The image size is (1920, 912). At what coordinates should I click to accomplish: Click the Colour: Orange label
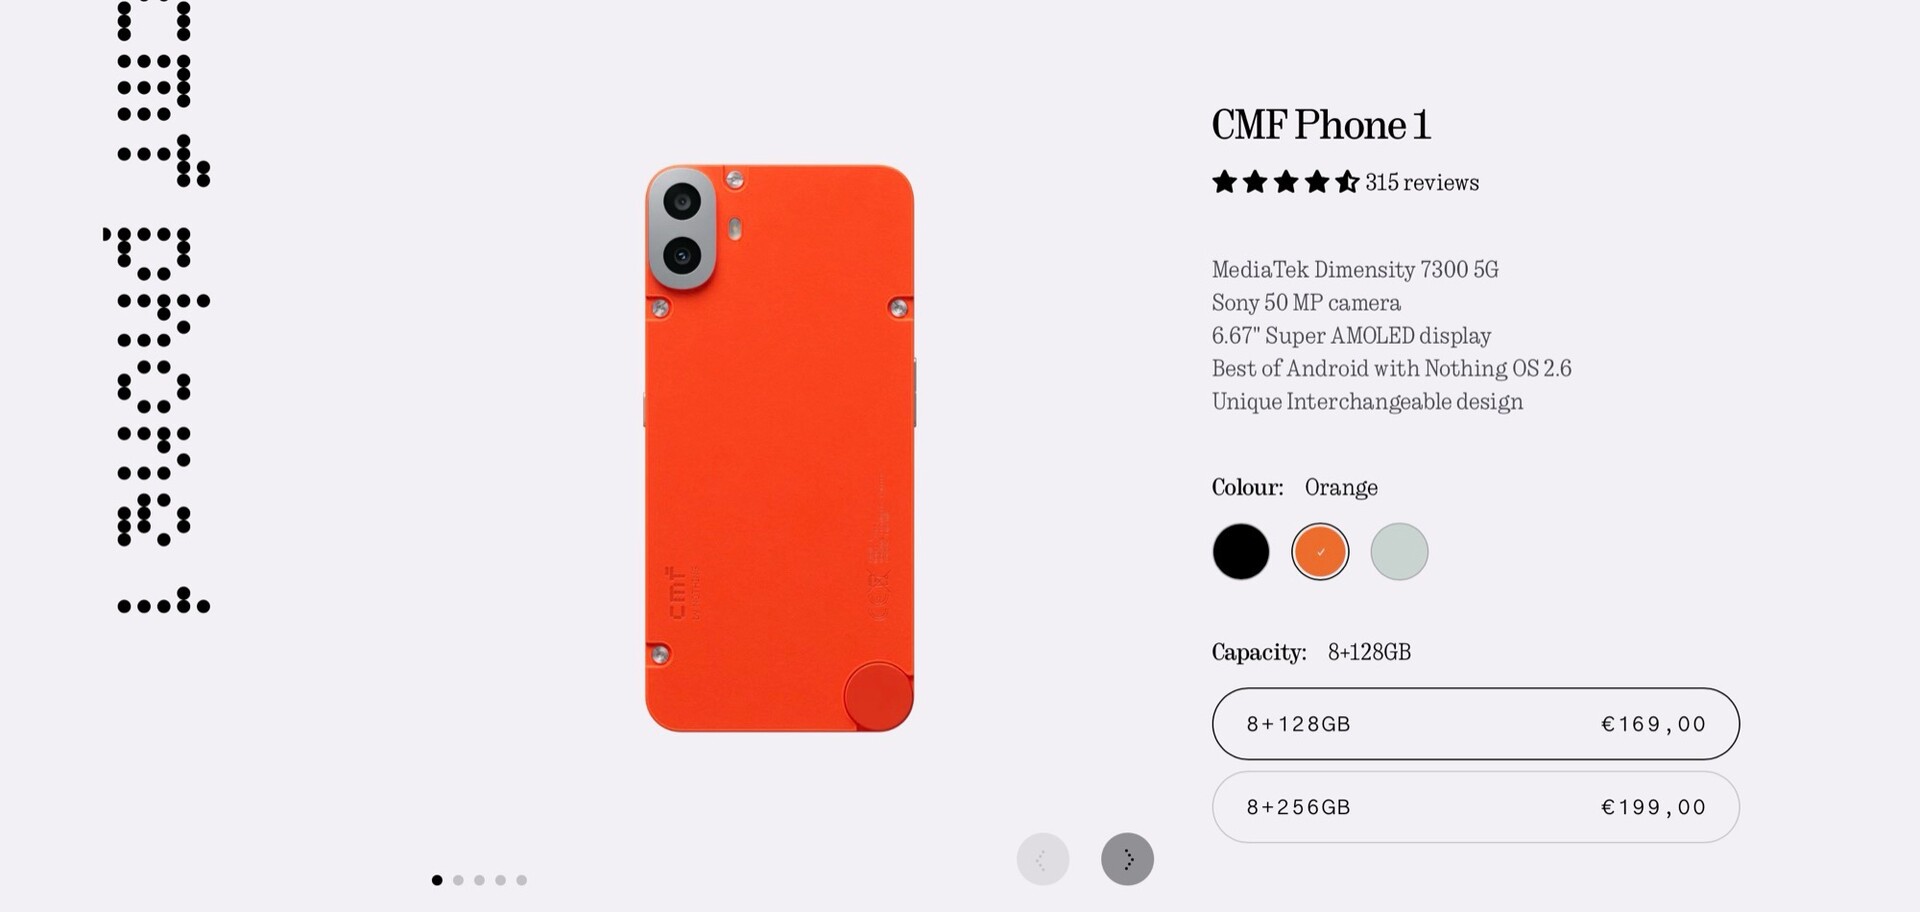(x=1295, y=487)
